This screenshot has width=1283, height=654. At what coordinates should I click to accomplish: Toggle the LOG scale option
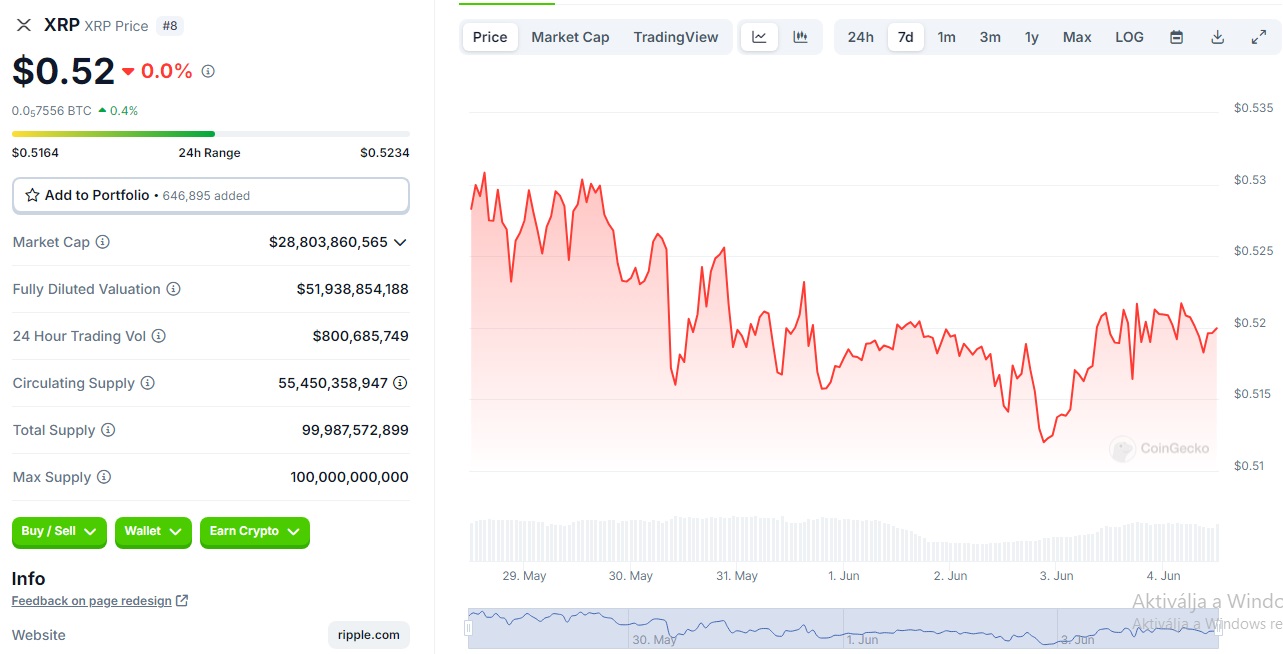tap(1129, 37)
